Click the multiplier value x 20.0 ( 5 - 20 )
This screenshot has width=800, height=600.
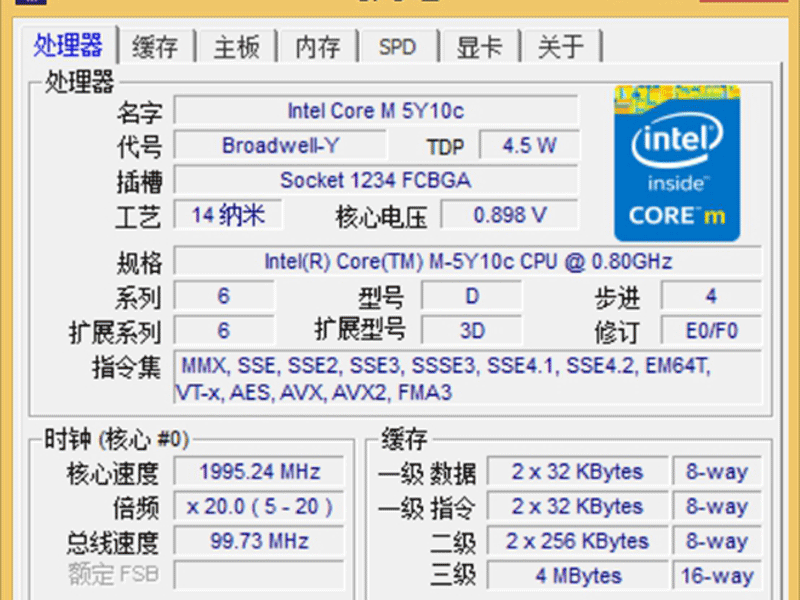tap(259, 506)
